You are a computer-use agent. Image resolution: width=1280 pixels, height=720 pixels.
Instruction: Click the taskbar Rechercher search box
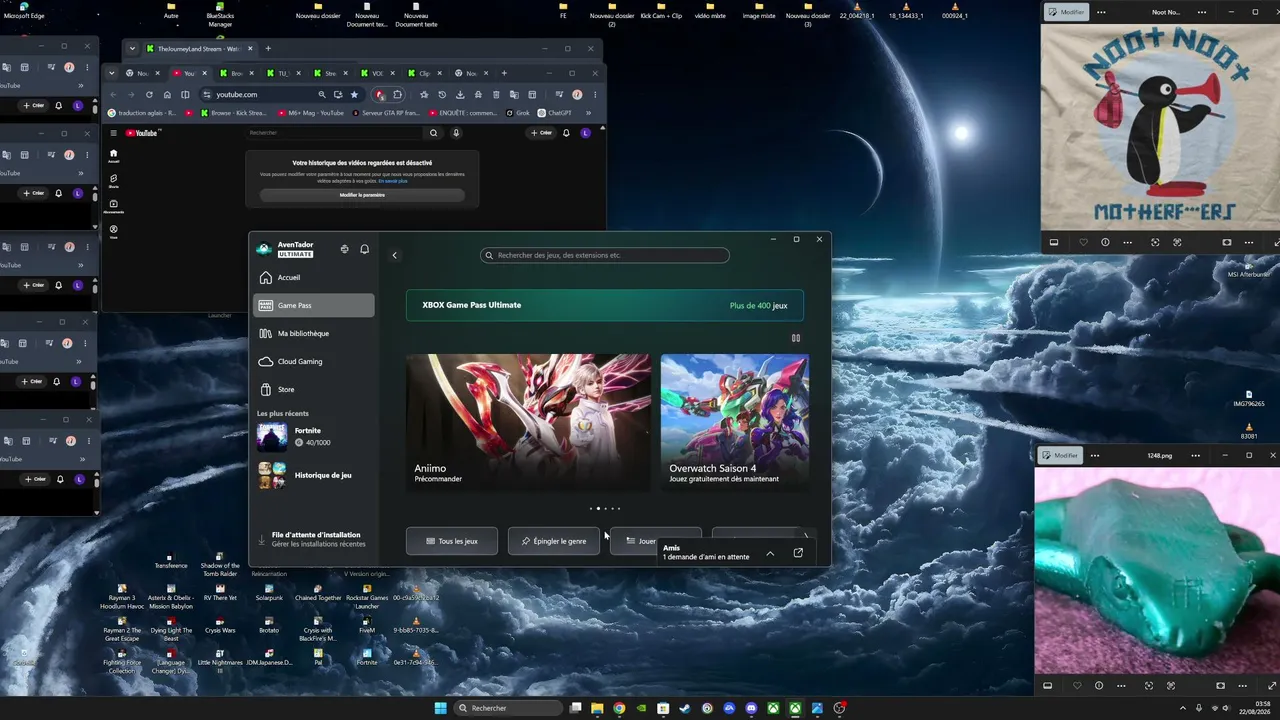[507, 708]
